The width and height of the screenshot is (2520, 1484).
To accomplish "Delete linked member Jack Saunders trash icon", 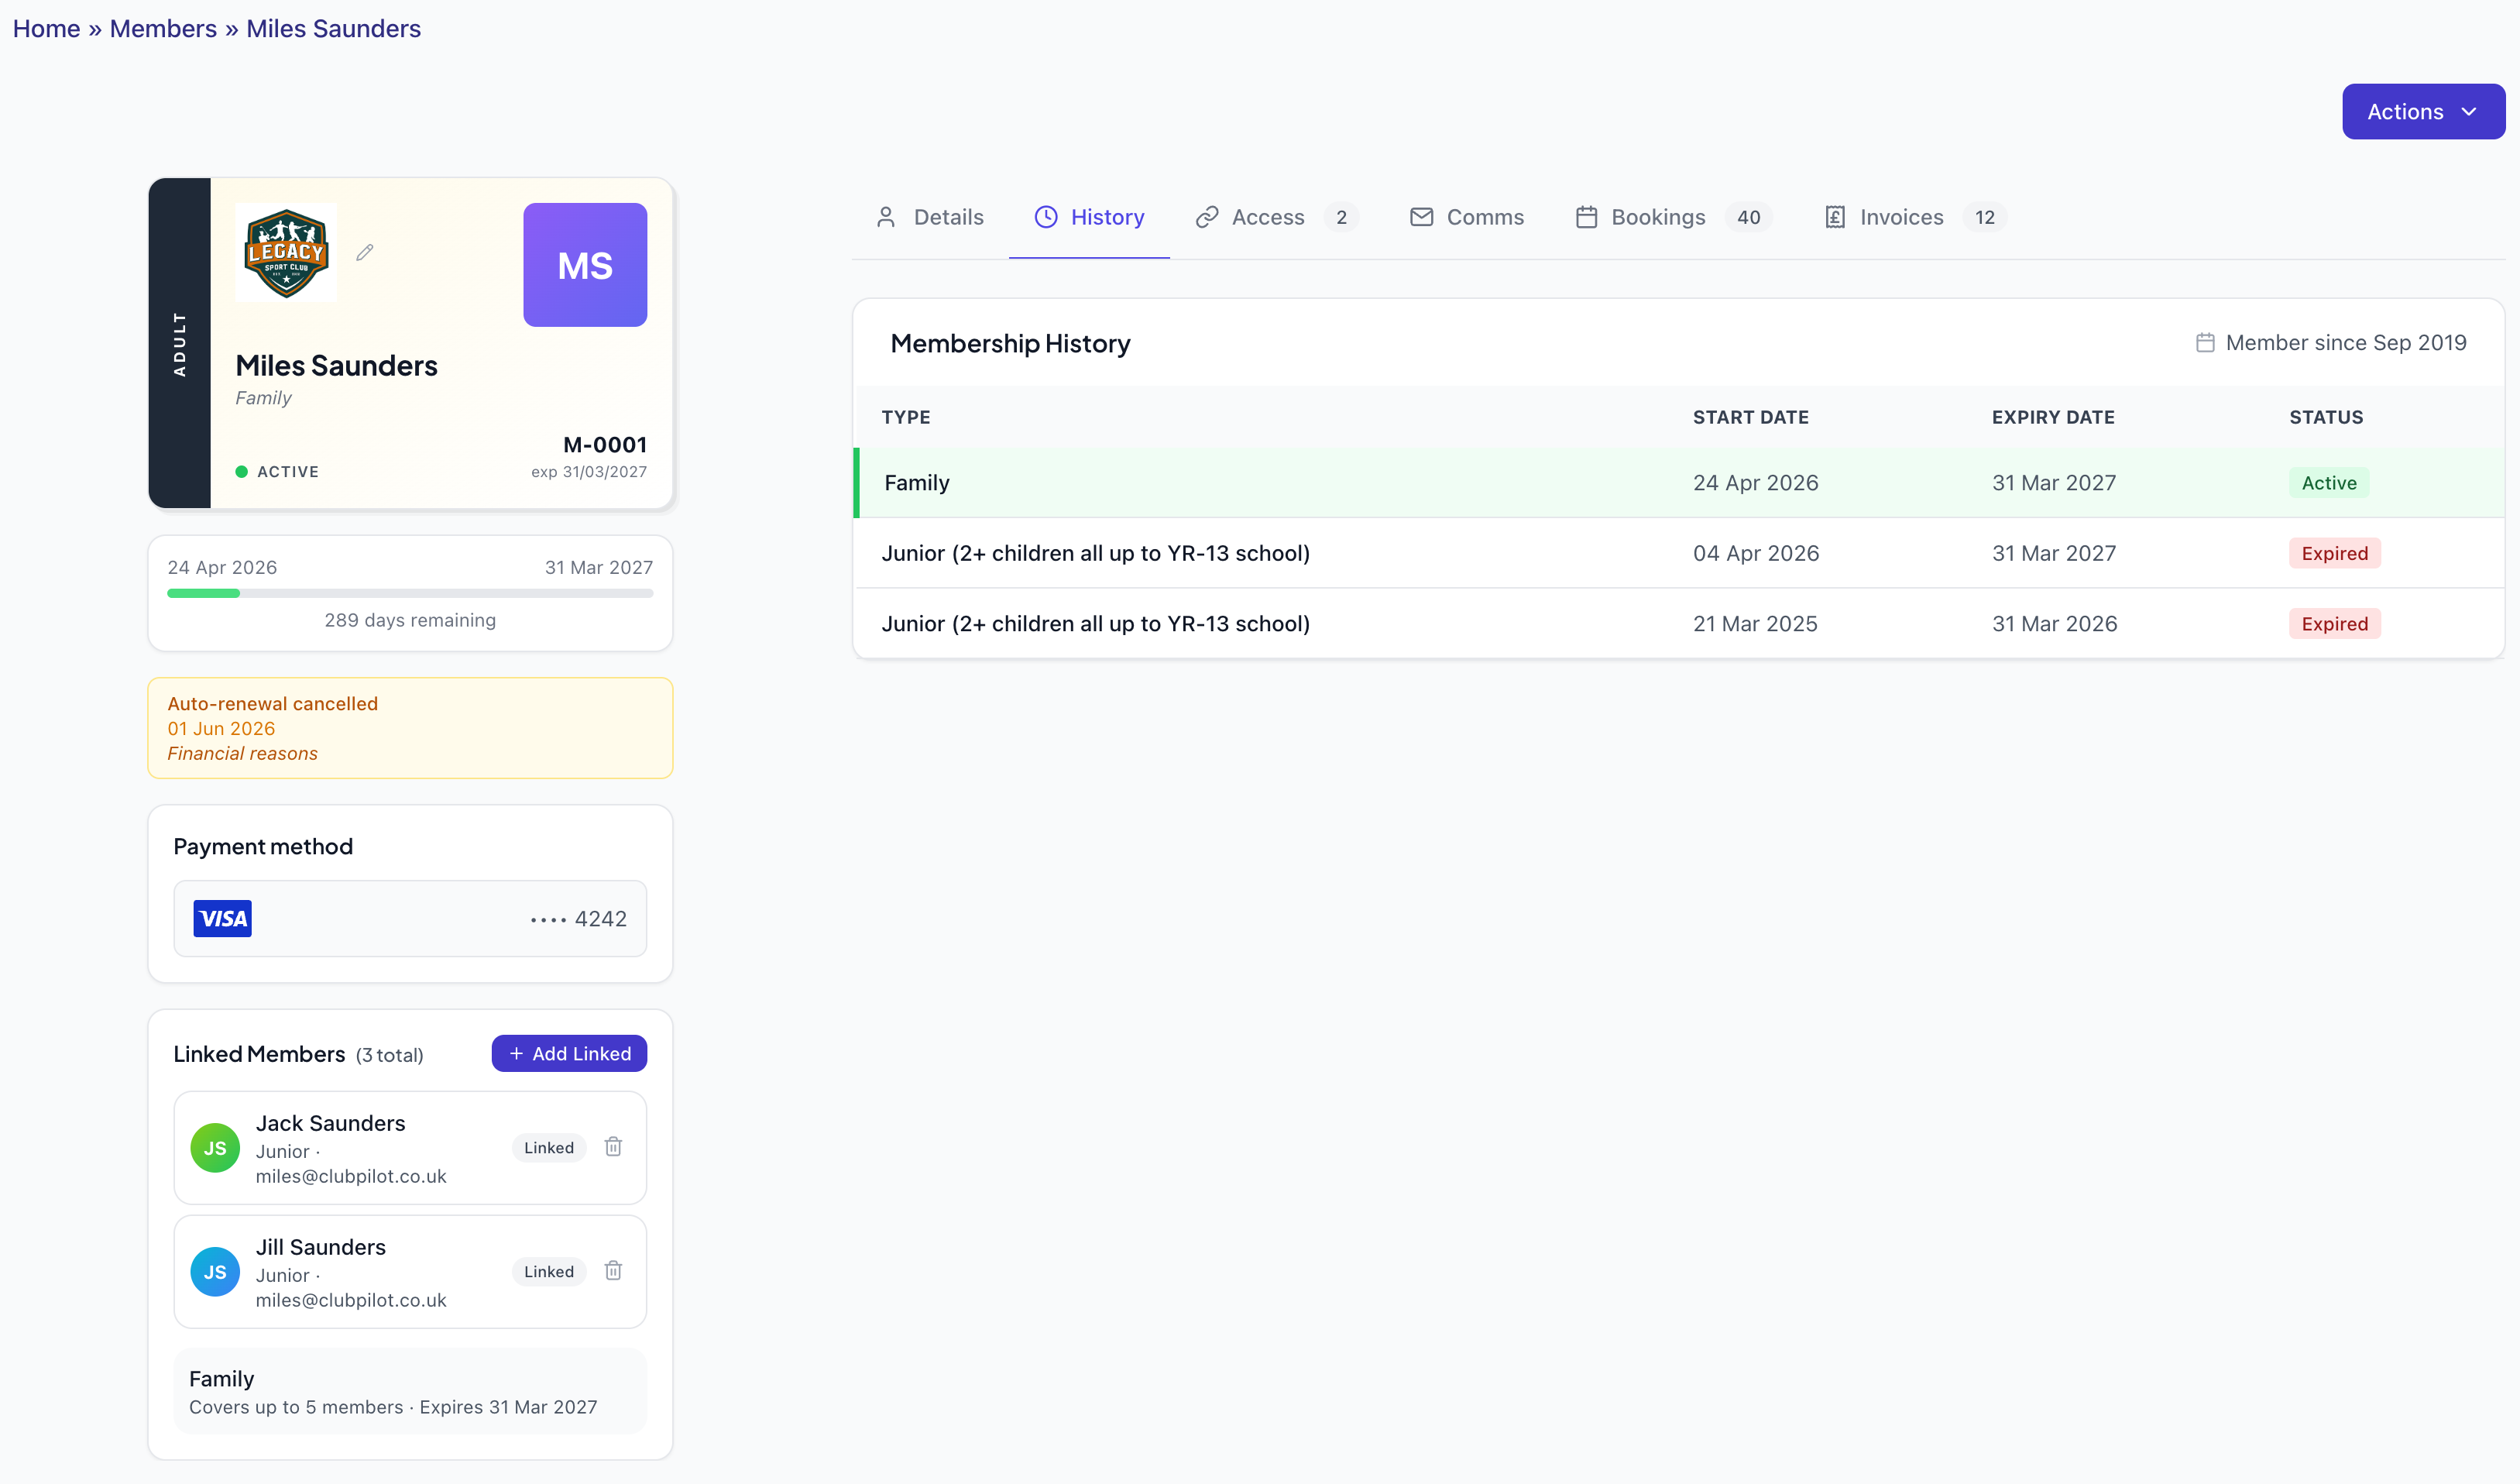I will pyautogui.click(x=613, y=1146).
